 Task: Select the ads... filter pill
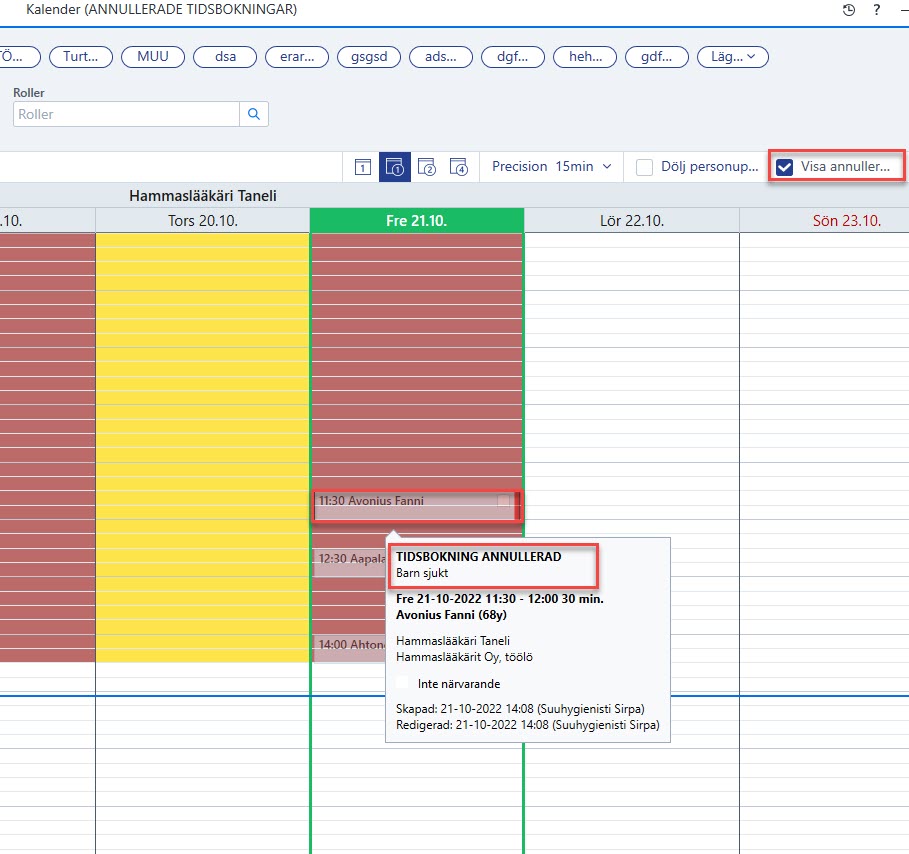(441, 57)
